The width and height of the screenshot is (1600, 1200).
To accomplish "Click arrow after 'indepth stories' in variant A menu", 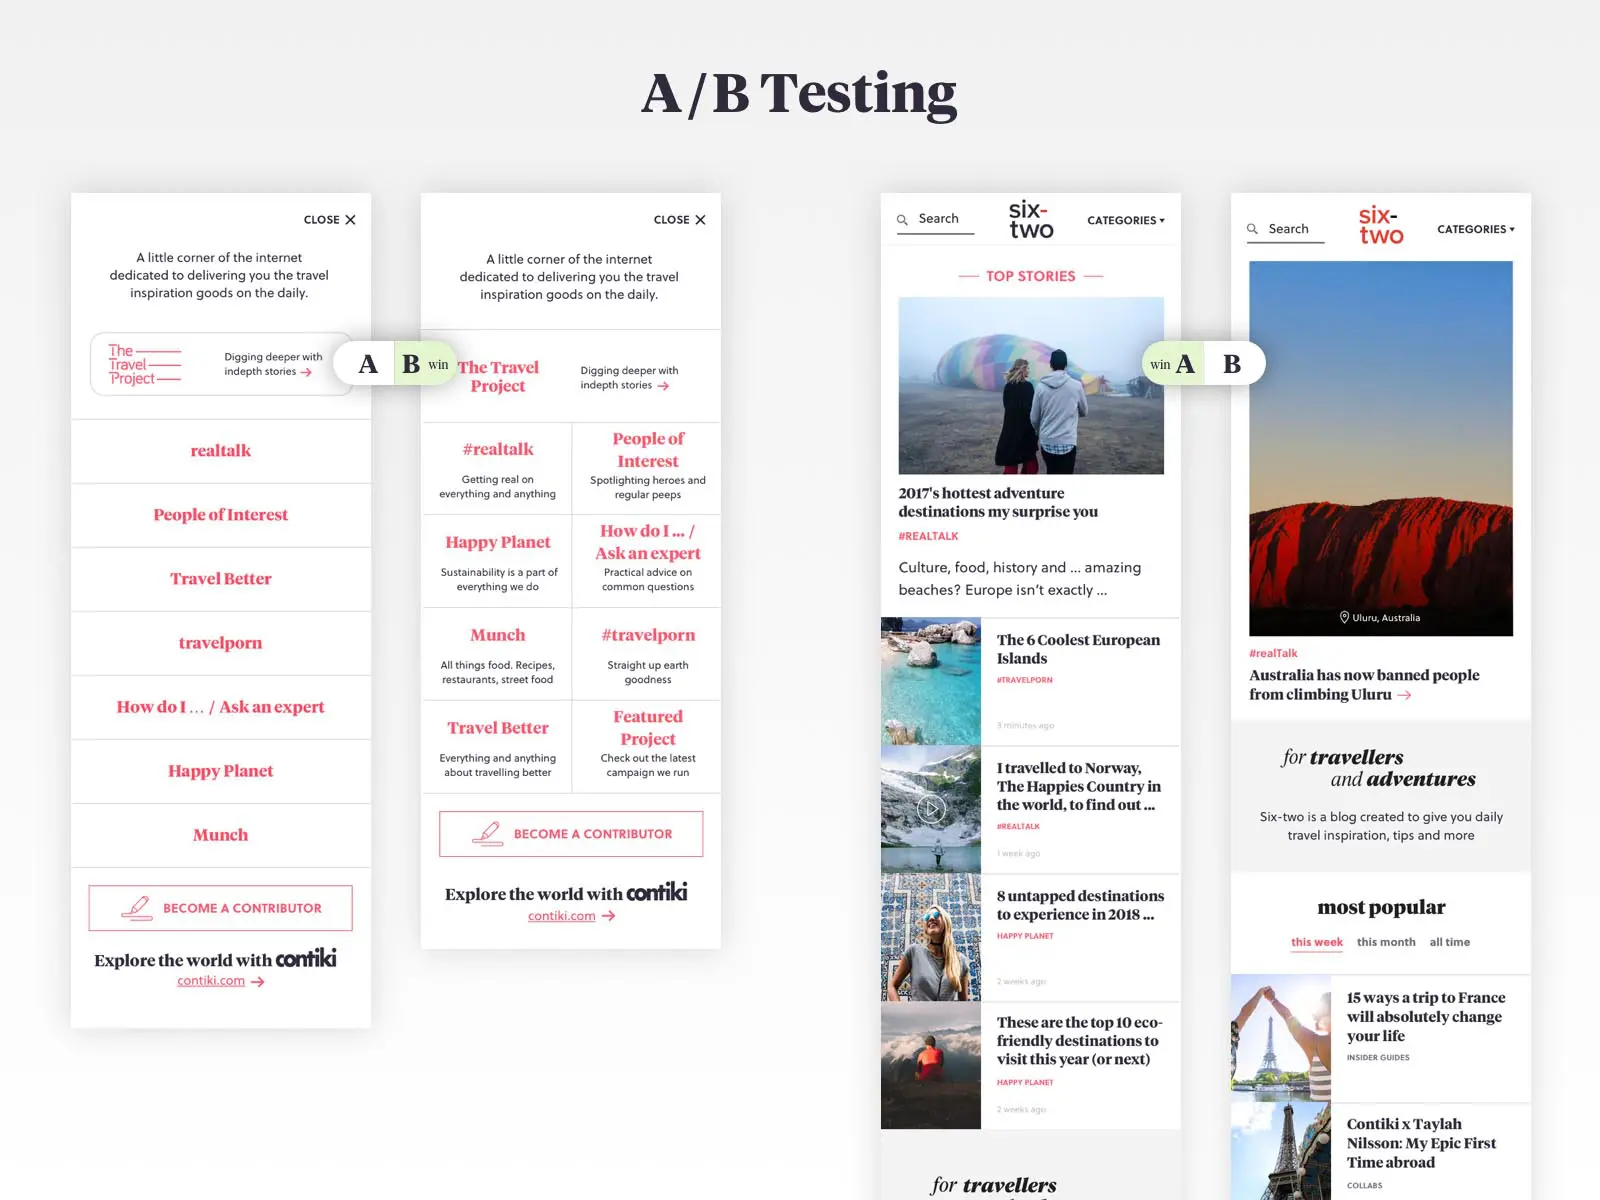I will tap(307, 372).
